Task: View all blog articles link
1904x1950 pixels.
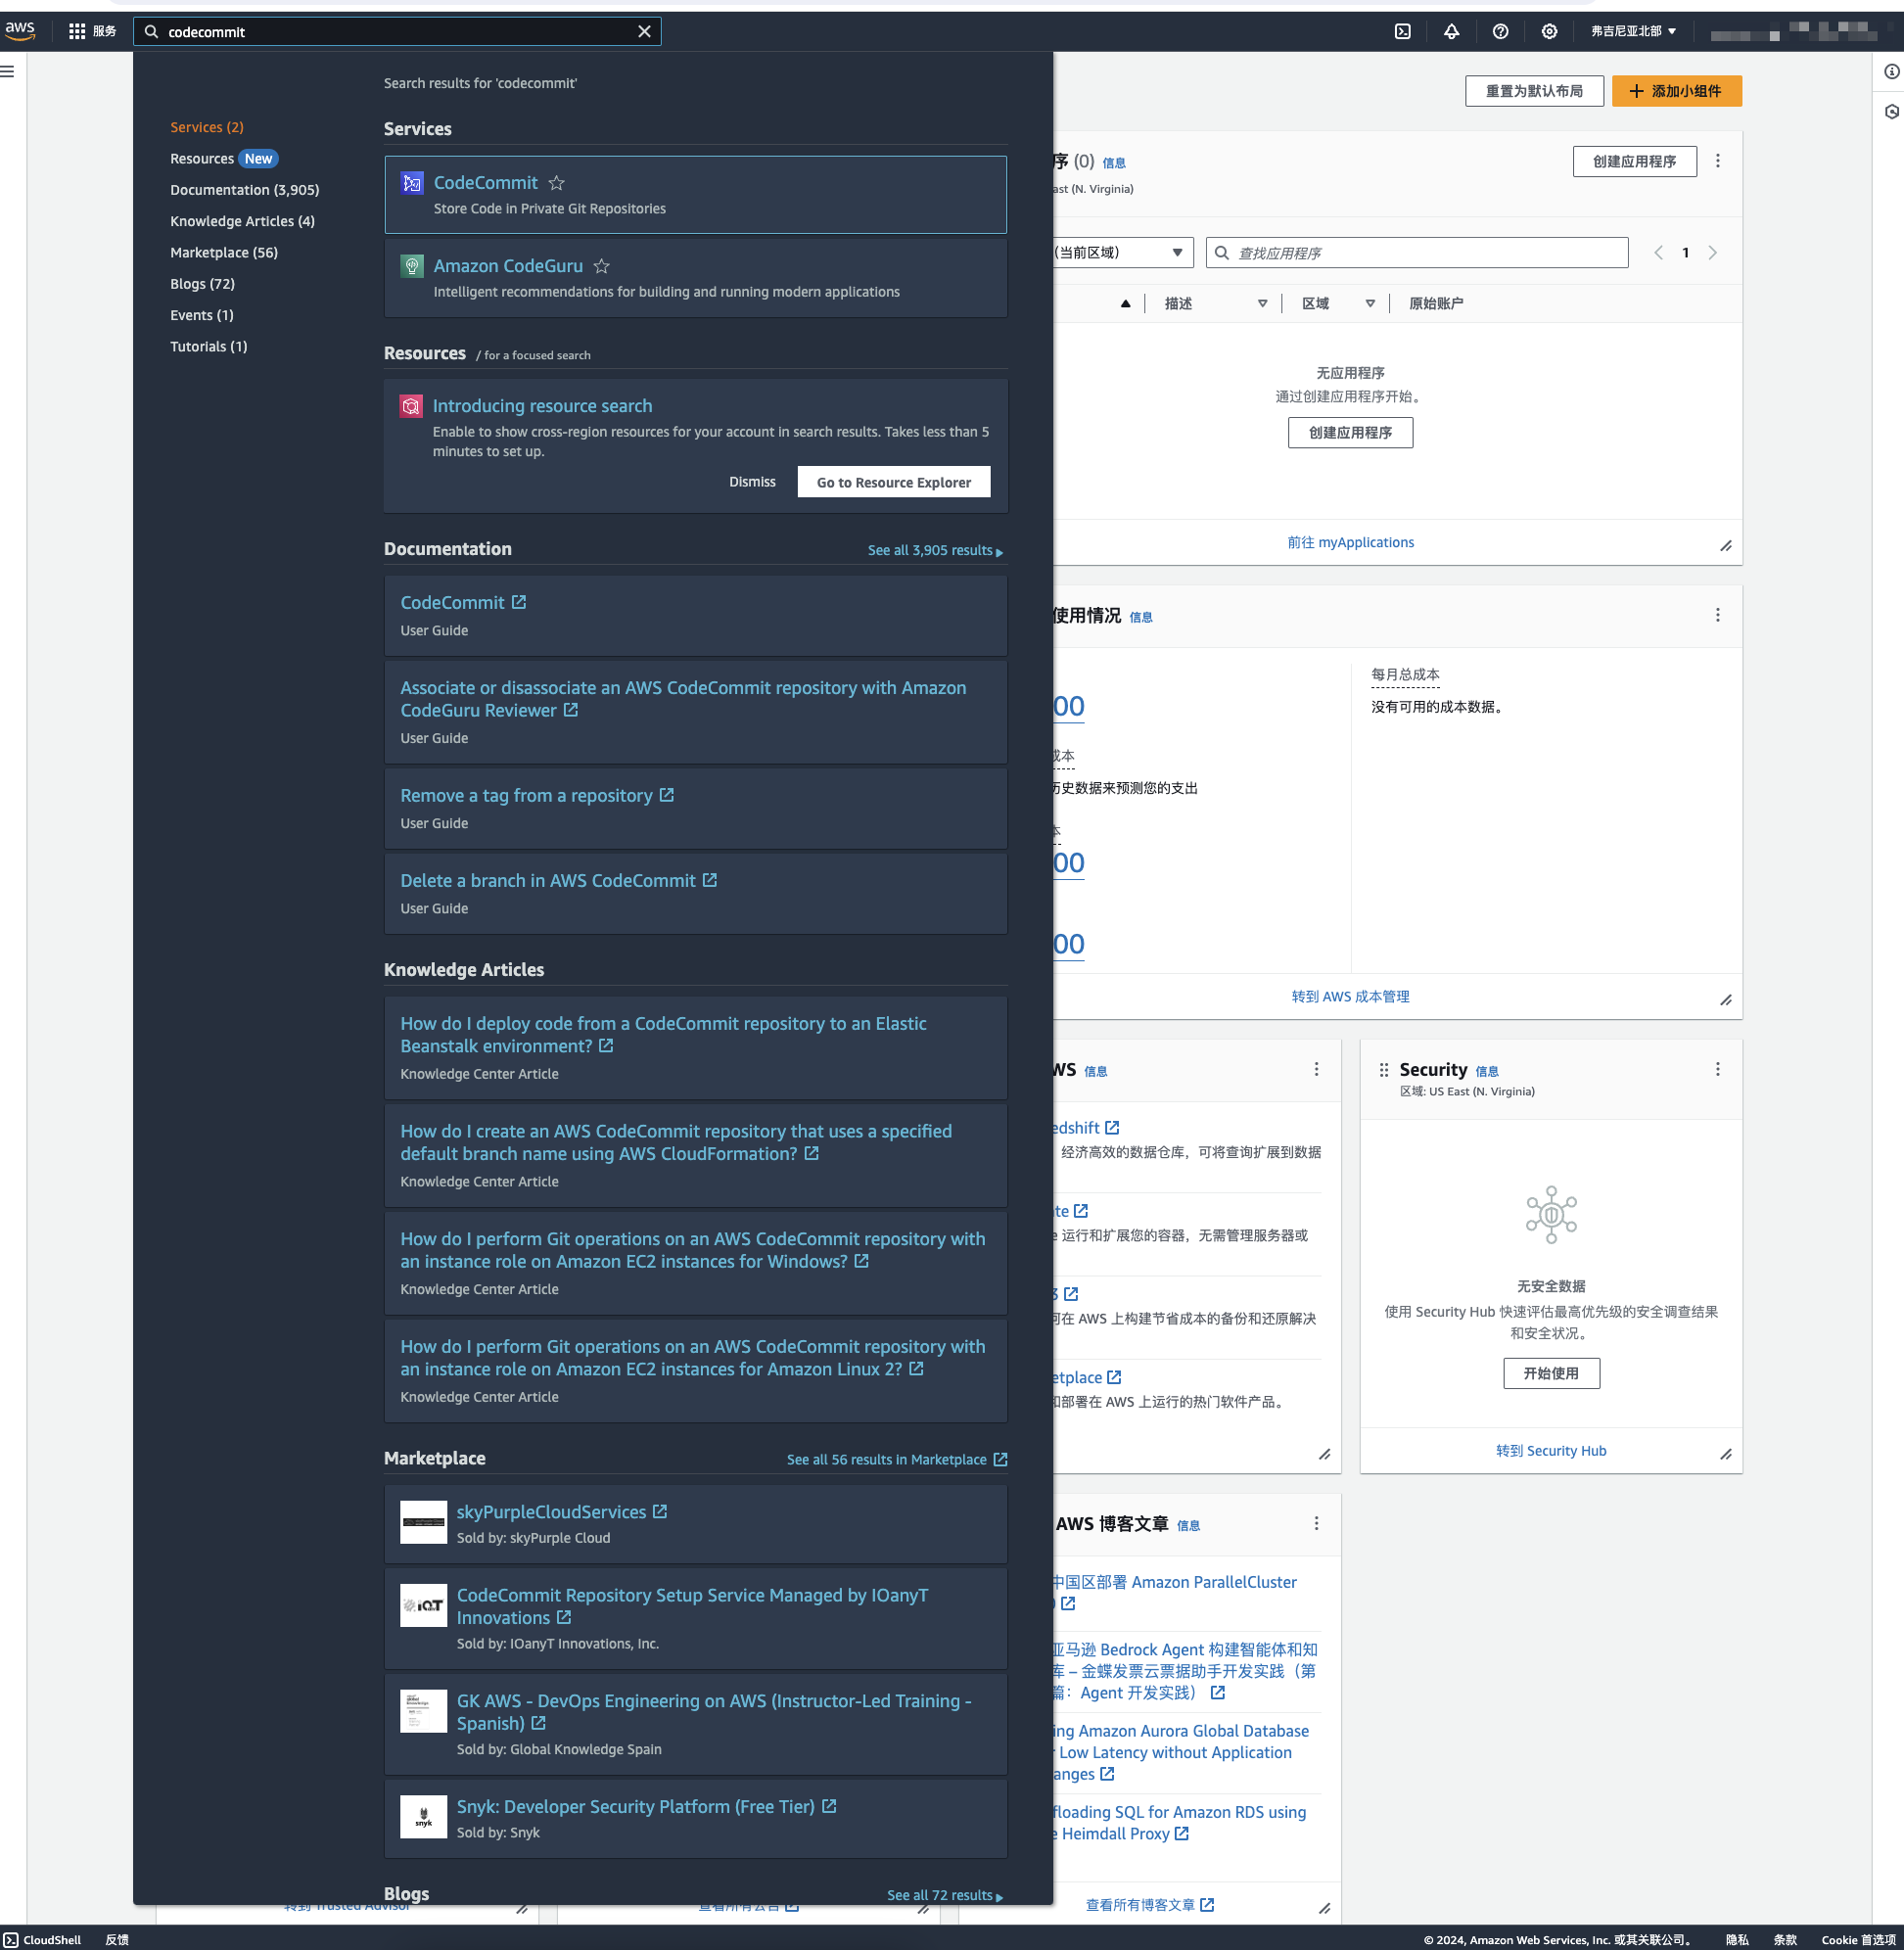Action: coord(1149,1905)
